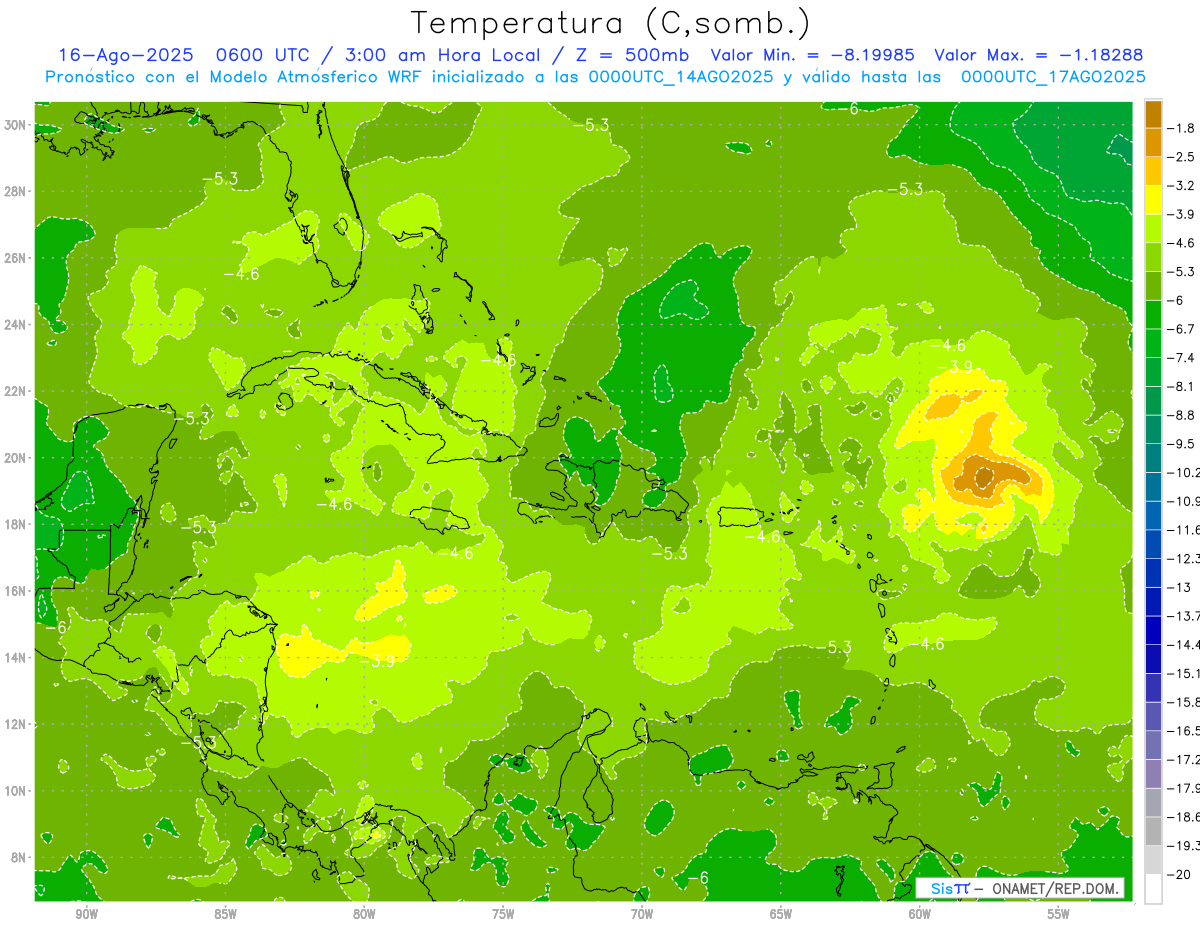The width and height of the screenshot is (1200, 927).
Task: Select the '0000UTC_17AGO2025' valid-until timestamp
Action: coord(1053,77)
